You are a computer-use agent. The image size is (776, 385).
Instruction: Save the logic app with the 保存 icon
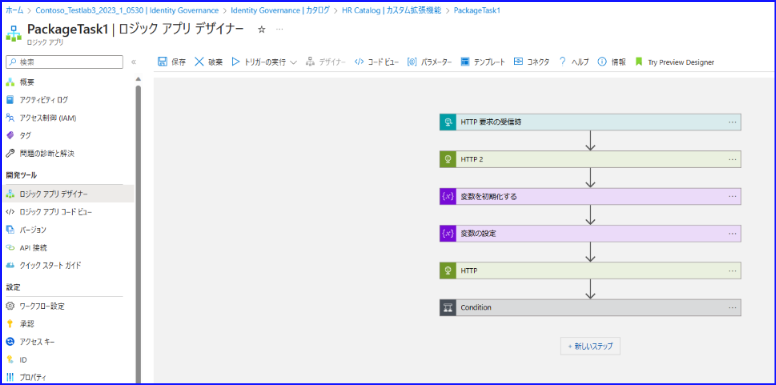162,62
